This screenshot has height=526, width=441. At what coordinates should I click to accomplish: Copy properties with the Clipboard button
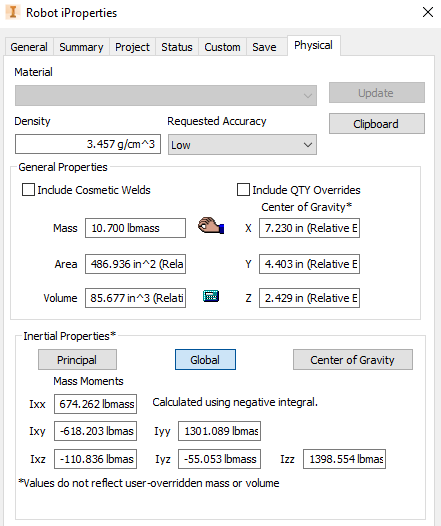click(377, 124)
